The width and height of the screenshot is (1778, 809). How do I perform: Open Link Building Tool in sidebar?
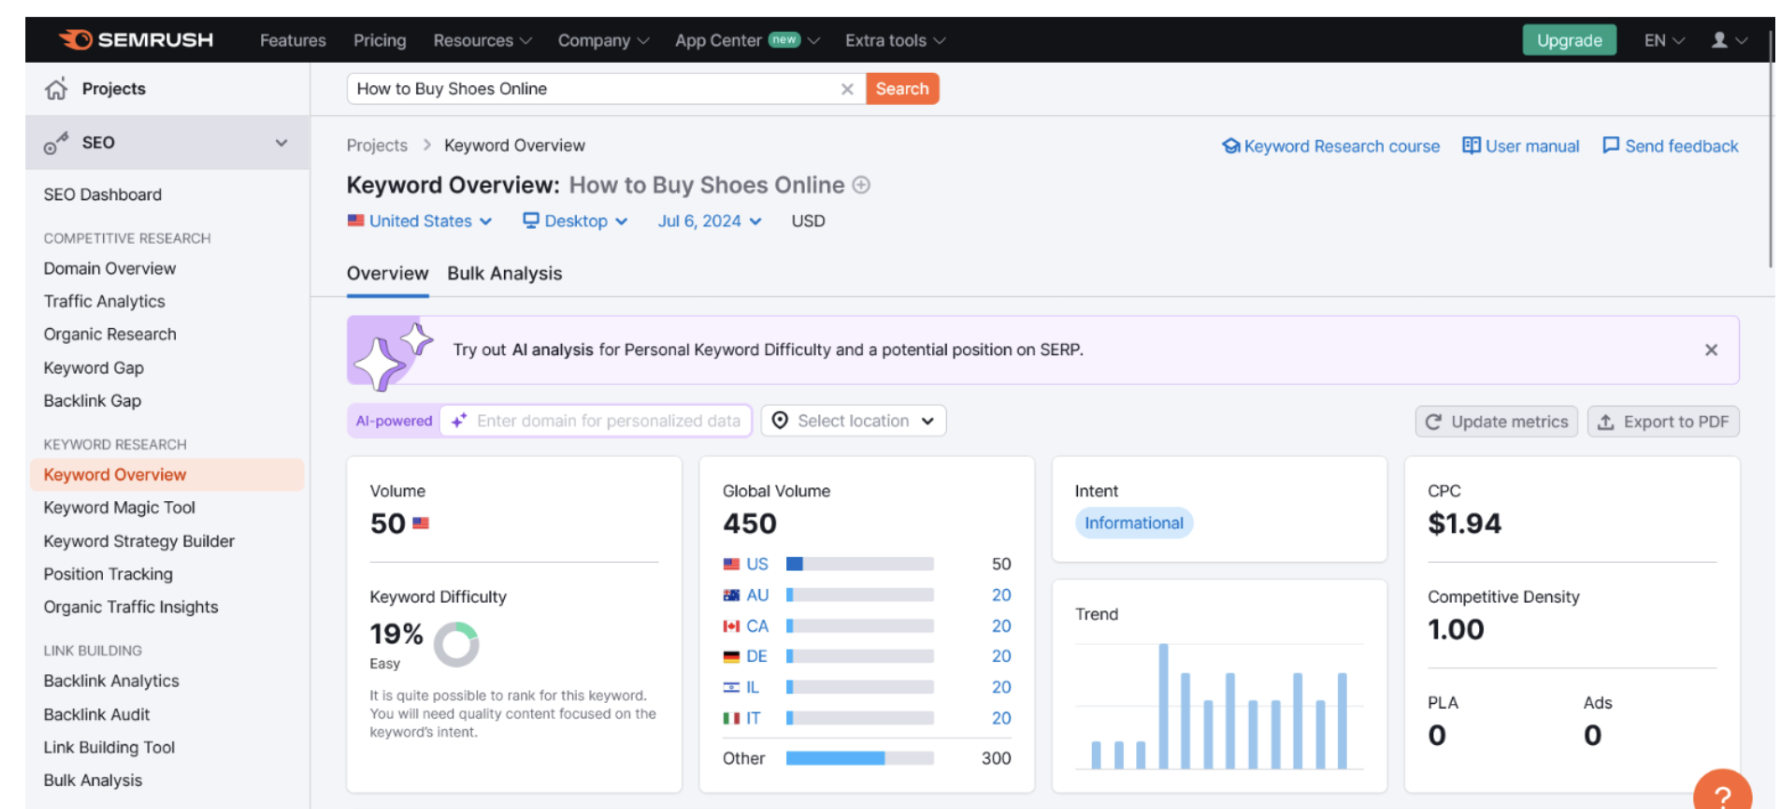pos(109,748)
